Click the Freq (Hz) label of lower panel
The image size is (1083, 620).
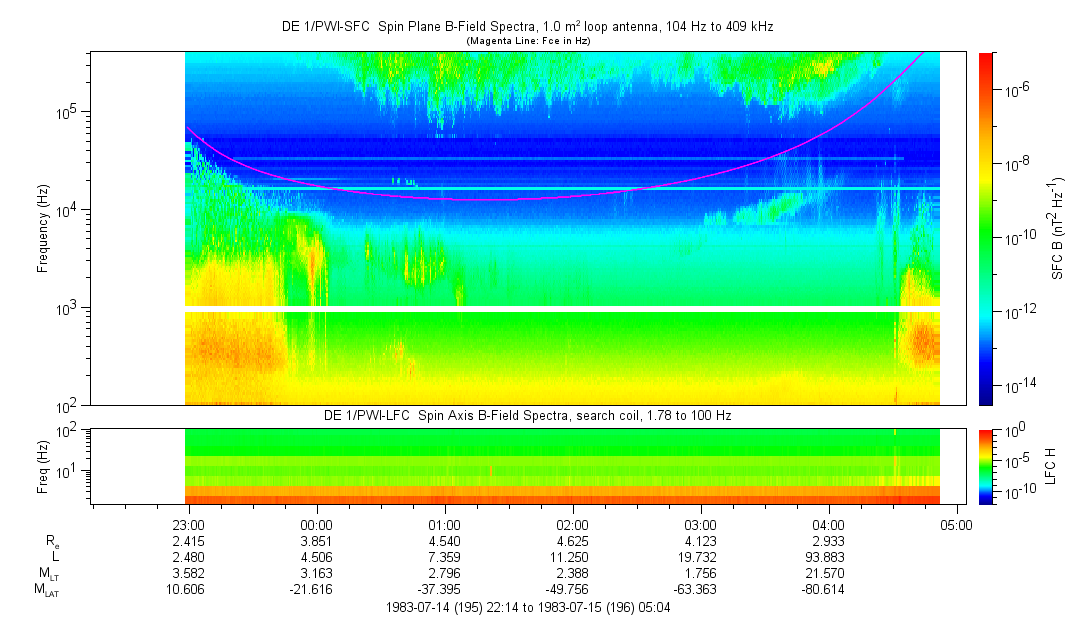43,465
